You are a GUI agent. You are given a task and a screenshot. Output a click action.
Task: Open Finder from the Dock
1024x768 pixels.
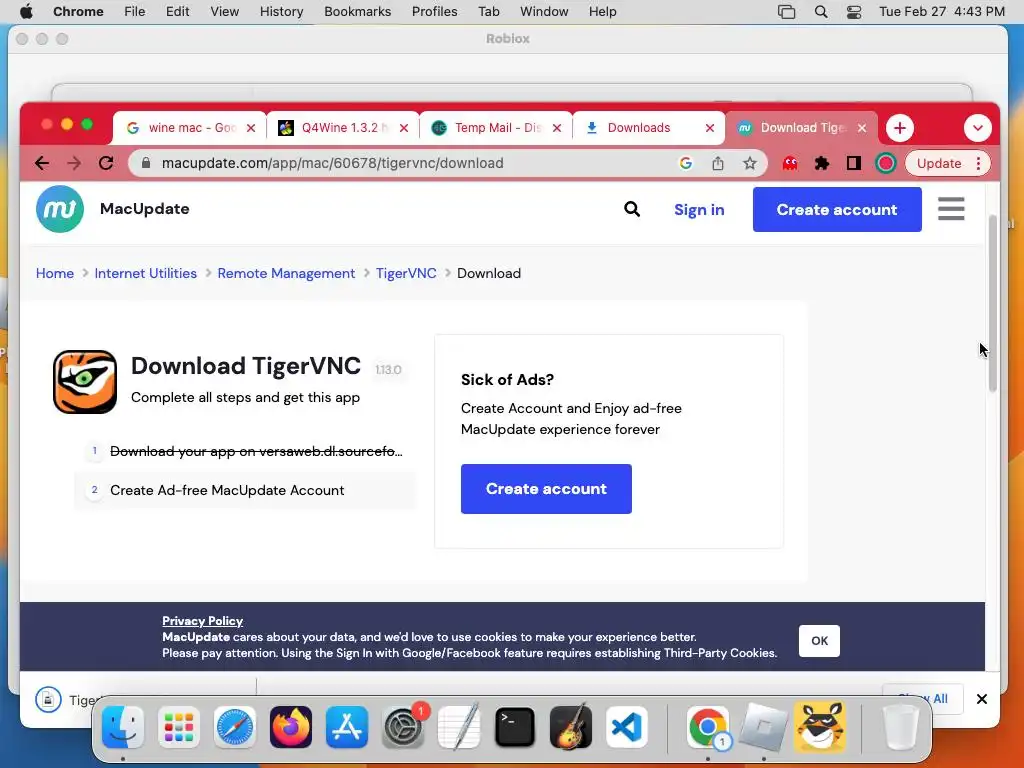[123, 727]
